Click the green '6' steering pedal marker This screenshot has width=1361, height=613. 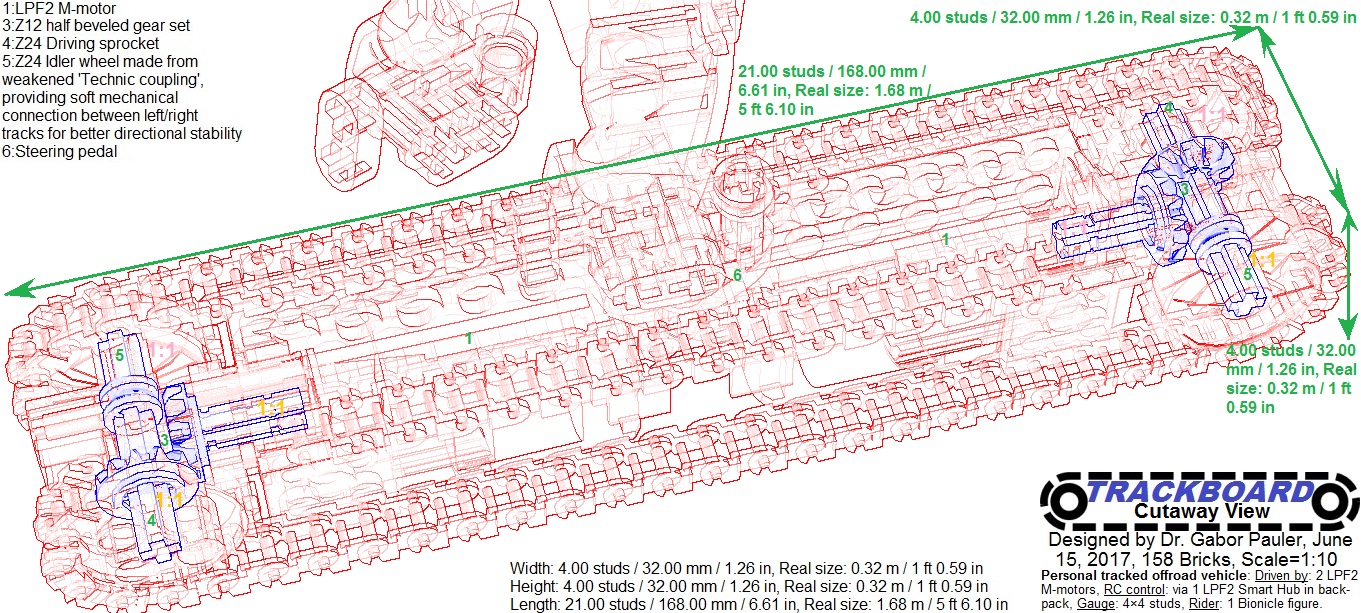click(x=737, y=275)
